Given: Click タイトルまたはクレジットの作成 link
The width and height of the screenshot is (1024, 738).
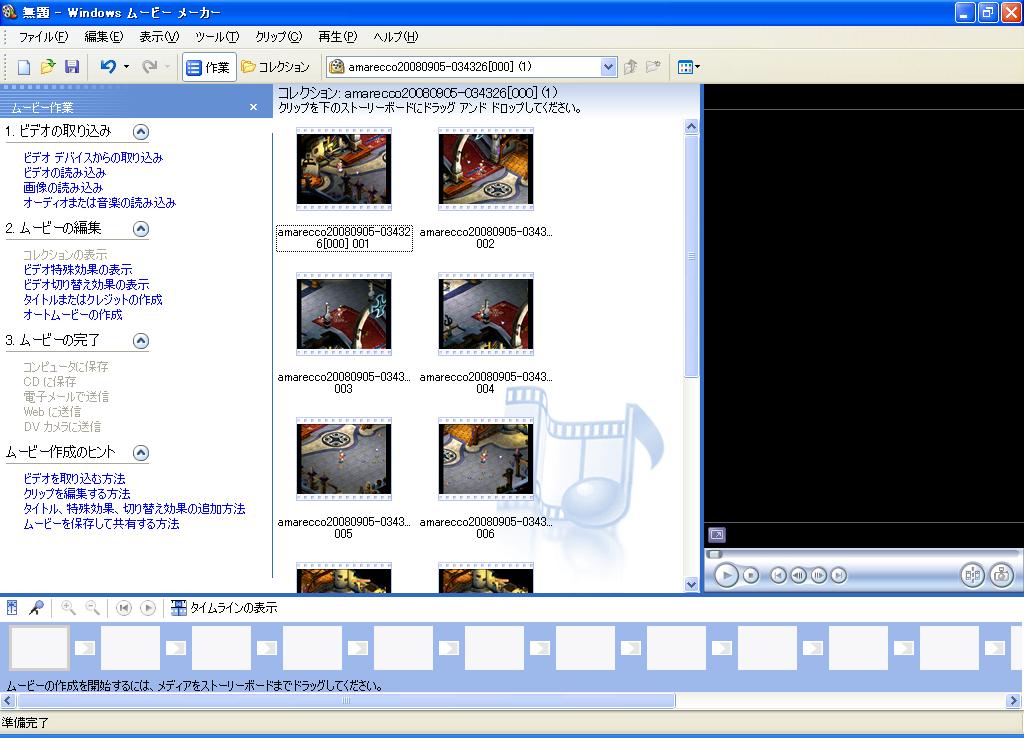Looking at the screenshot, I should click(x=93, y=299).
